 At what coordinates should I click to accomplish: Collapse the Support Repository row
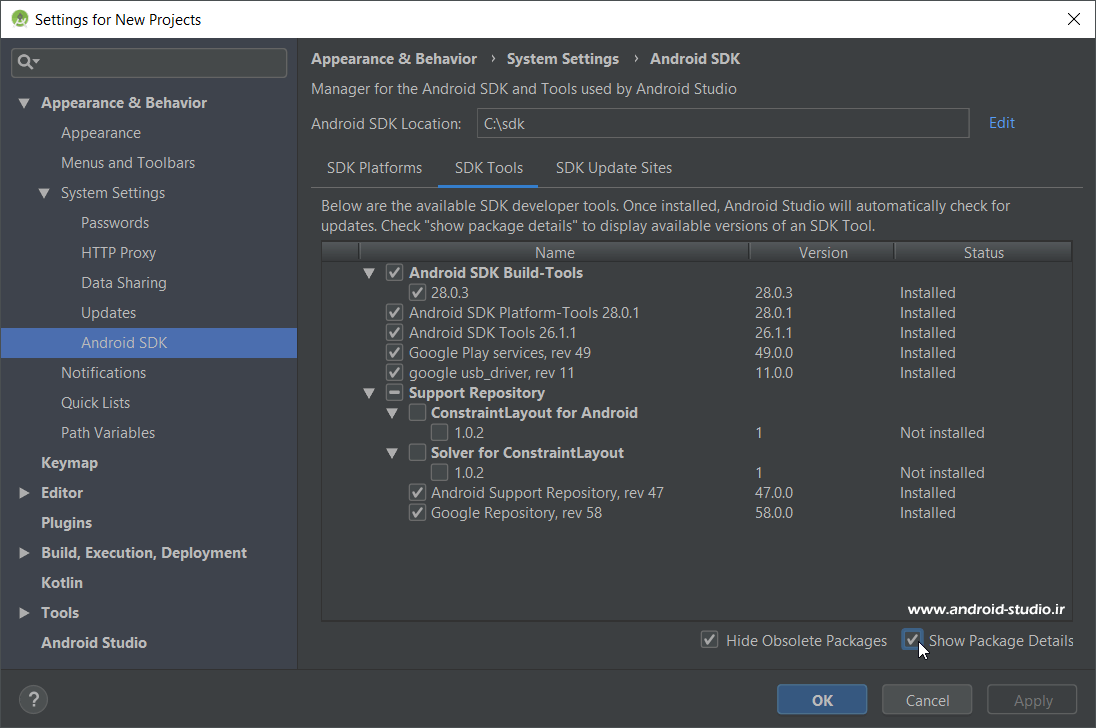tap(369, 393)
